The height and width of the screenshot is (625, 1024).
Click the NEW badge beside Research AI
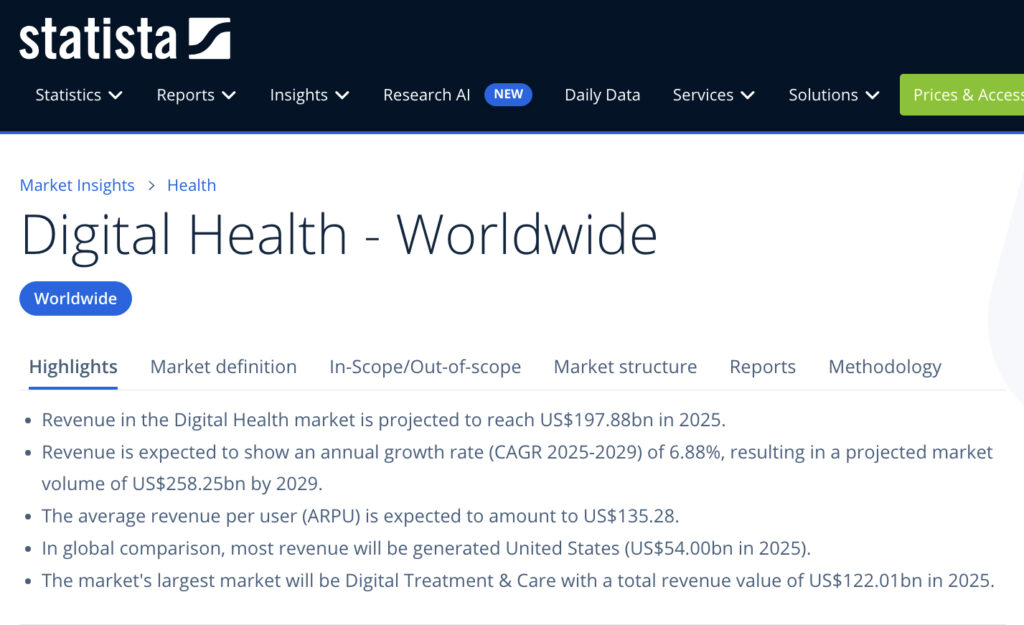pos(508,95)
